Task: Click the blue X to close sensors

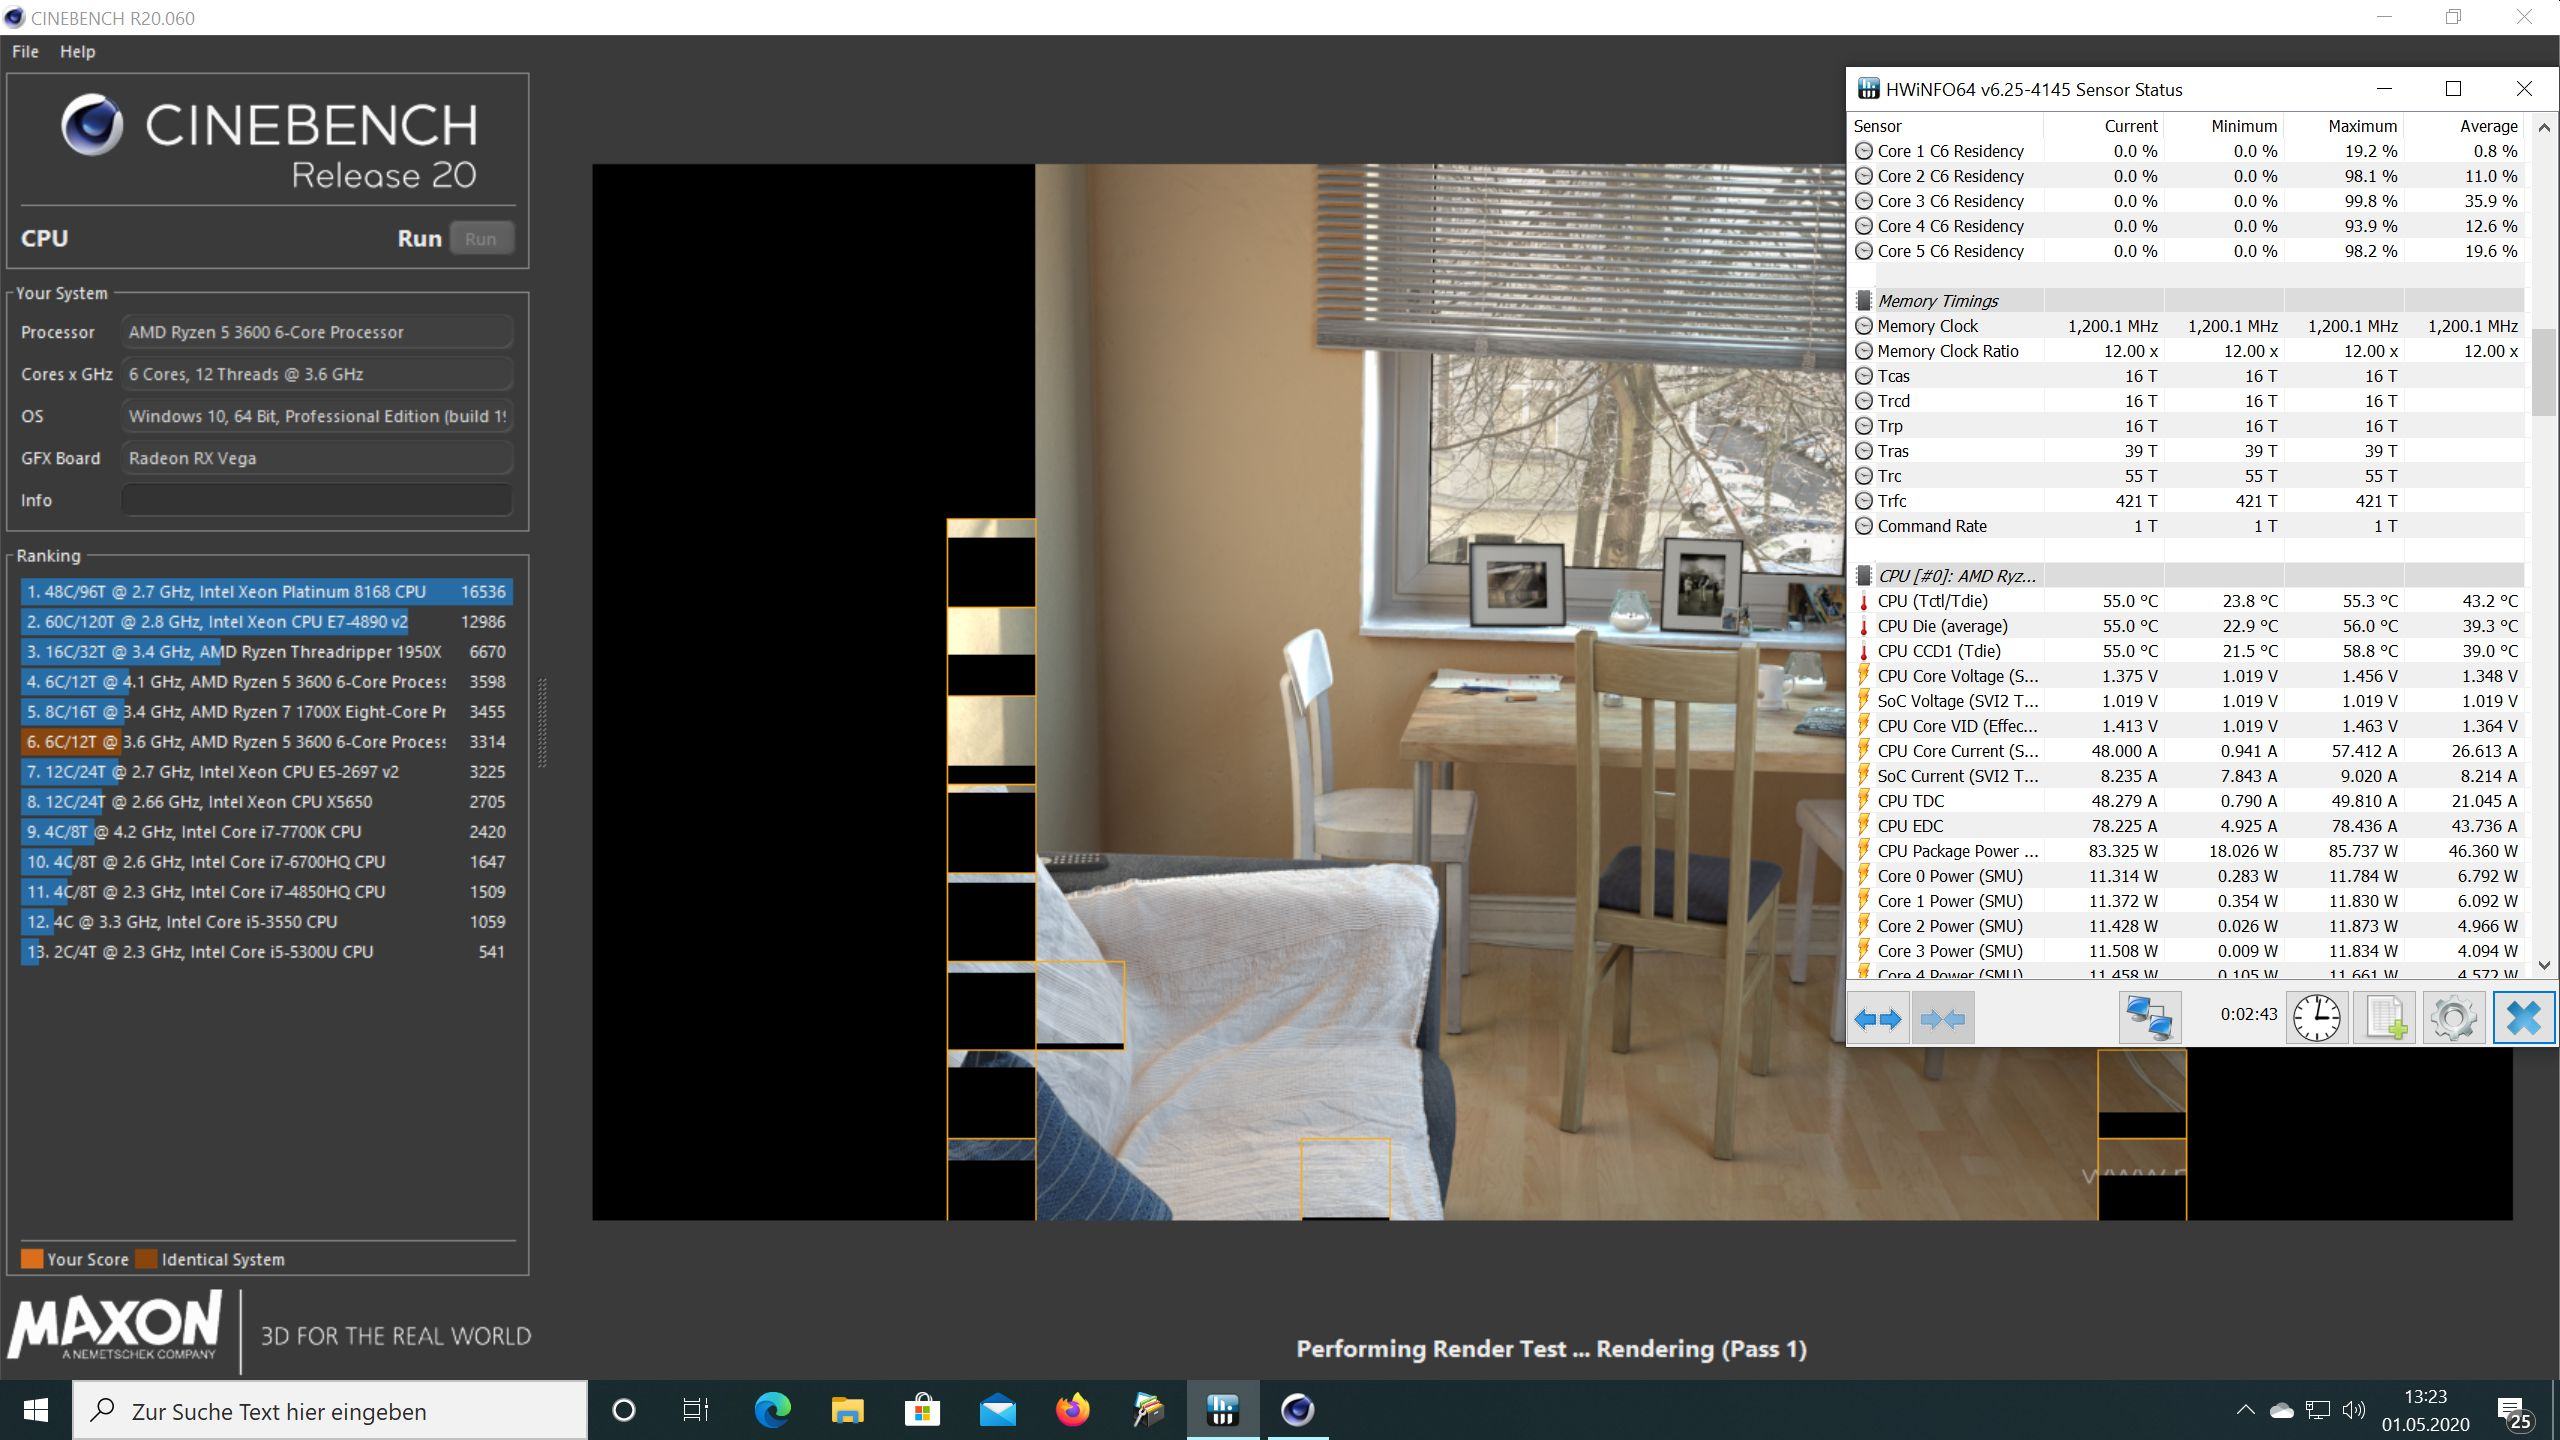Action: (x=2523, y=1019)
